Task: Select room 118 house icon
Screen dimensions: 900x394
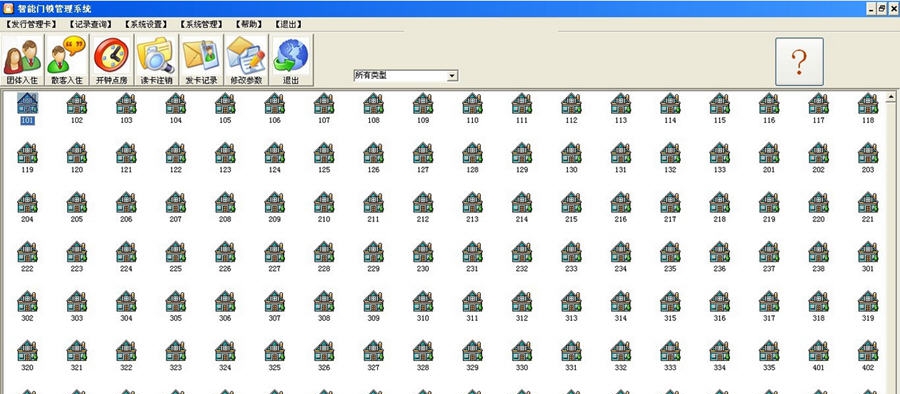Action: tap(868, 103)
